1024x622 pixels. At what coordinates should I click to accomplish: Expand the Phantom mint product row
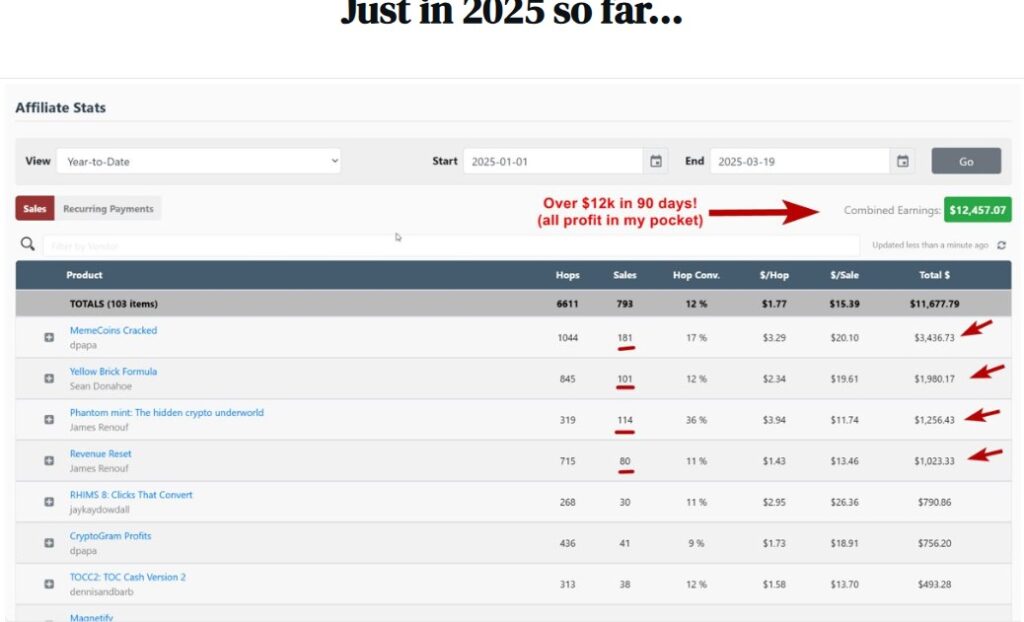click(49, 419)
